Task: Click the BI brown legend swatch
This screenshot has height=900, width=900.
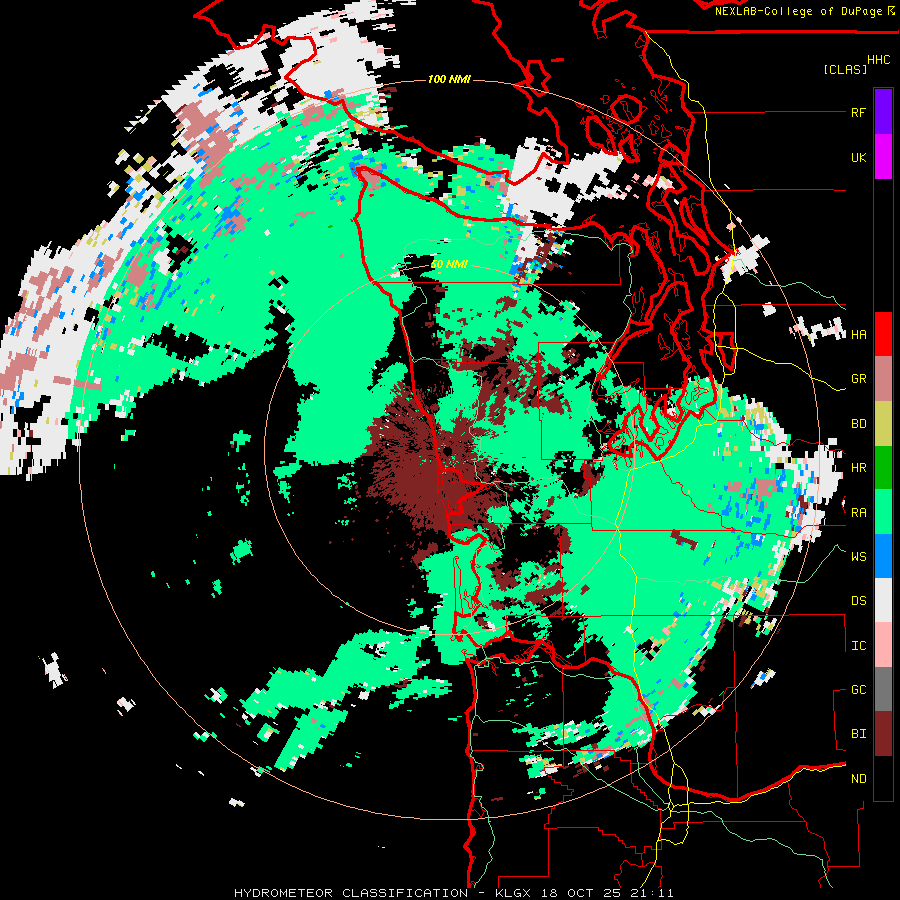Action: [x=883, y=734]
